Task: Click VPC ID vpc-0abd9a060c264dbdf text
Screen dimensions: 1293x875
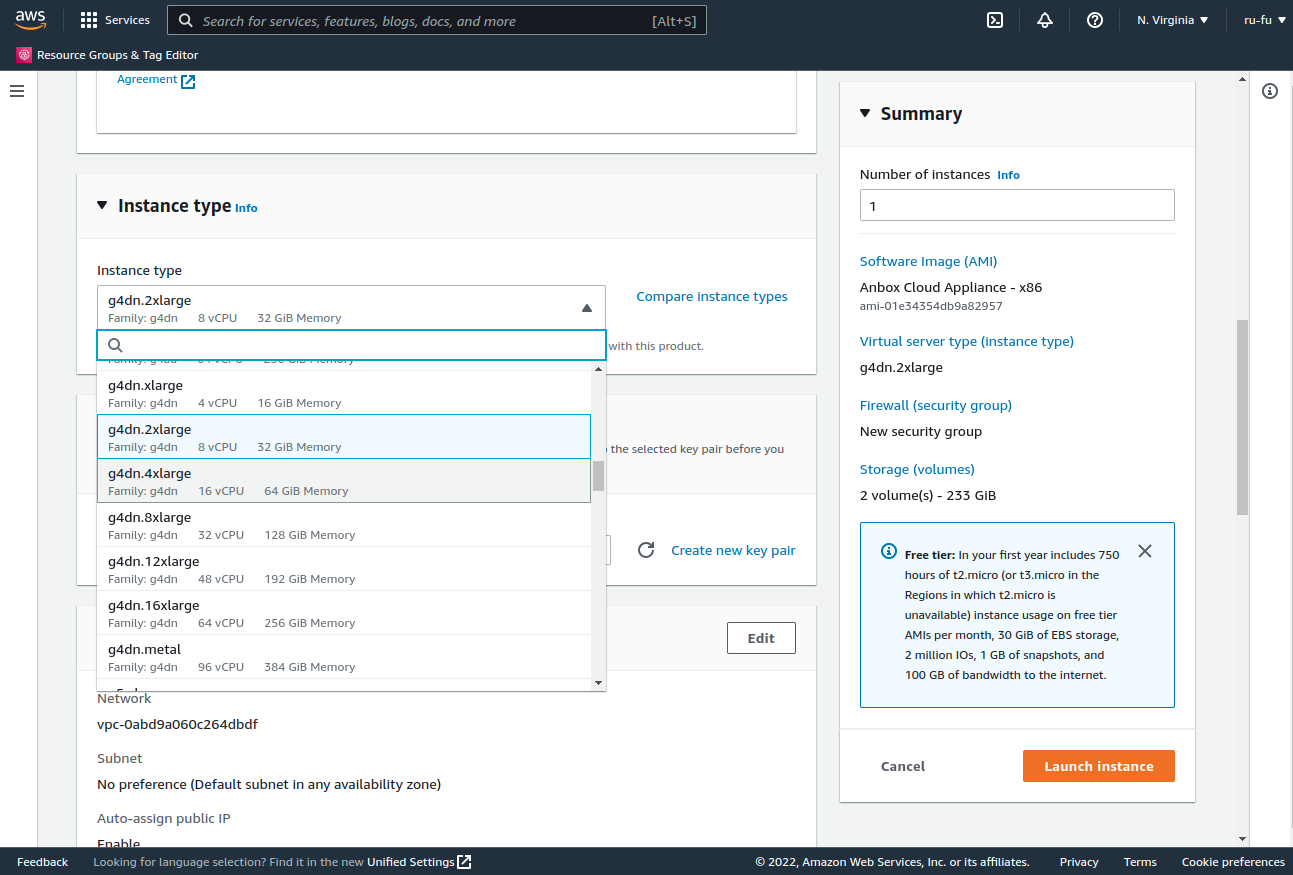Action: pos(177,724)
